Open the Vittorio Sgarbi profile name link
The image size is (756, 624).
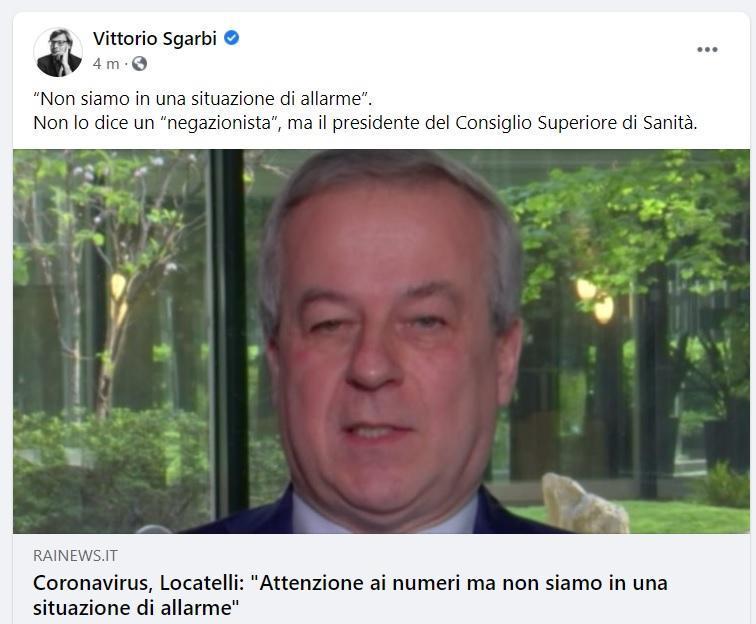155,39
